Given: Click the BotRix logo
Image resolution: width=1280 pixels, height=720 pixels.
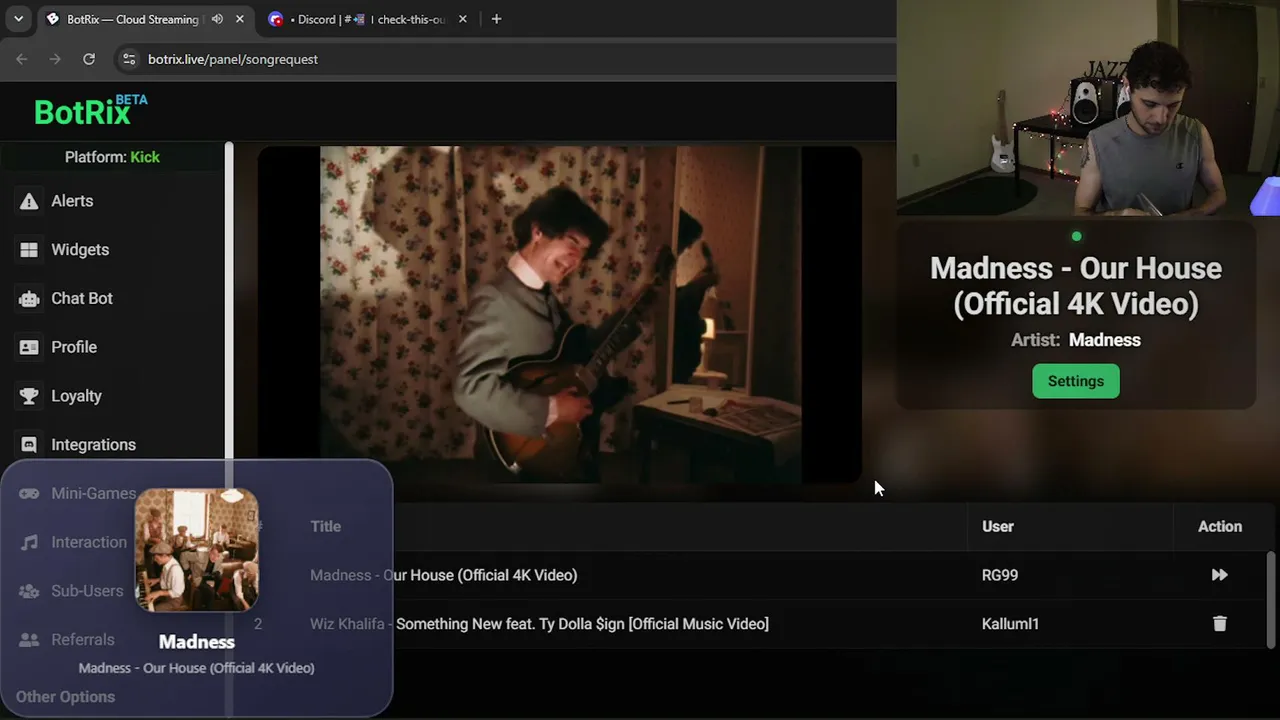Looking at the screenshot, I should pos(90,110).
